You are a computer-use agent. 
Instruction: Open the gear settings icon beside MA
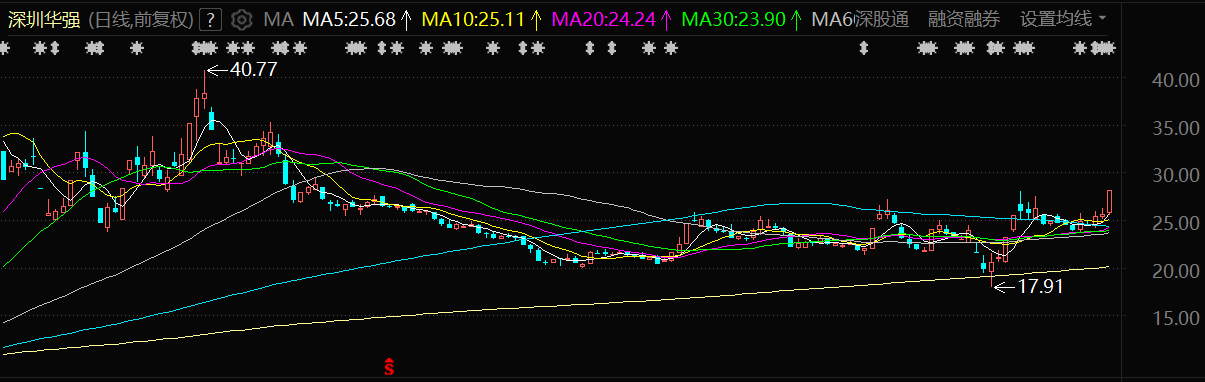click(x=241, y=19)
